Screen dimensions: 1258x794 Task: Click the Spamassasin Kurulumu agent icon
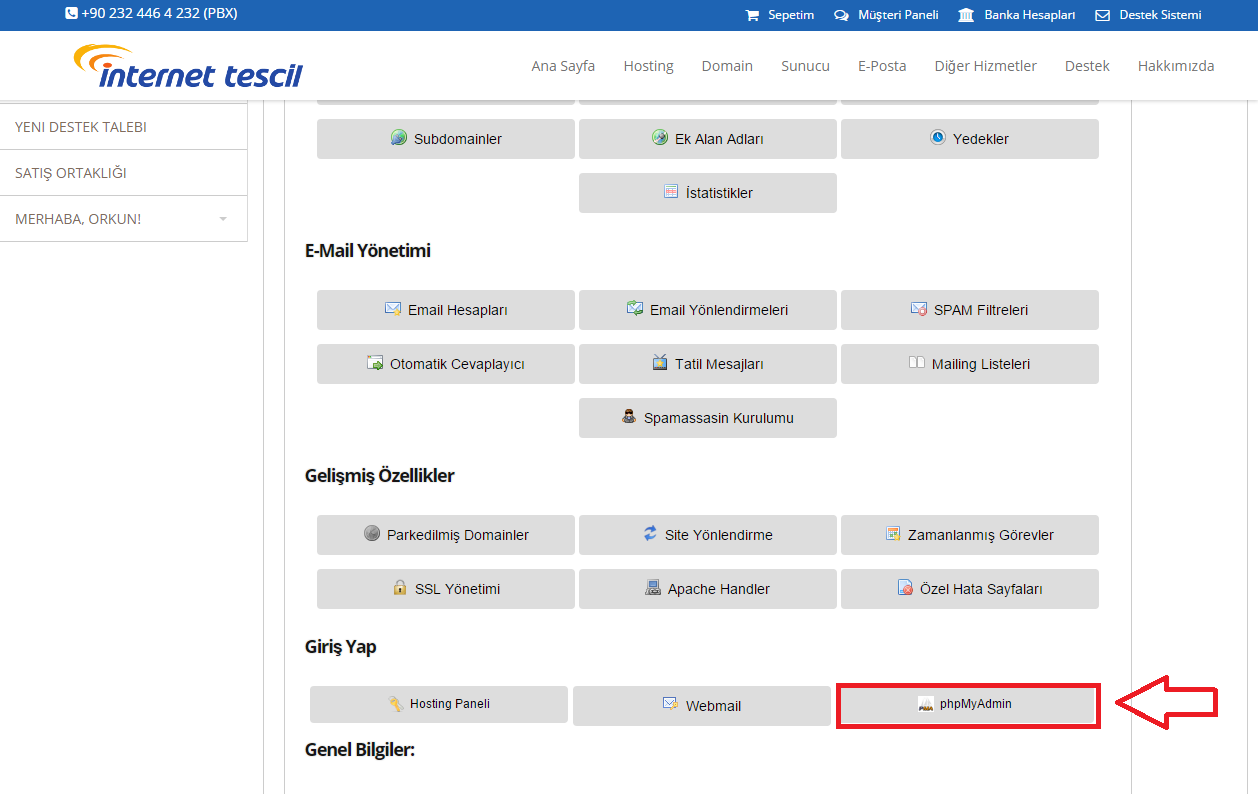pos(629,417)
